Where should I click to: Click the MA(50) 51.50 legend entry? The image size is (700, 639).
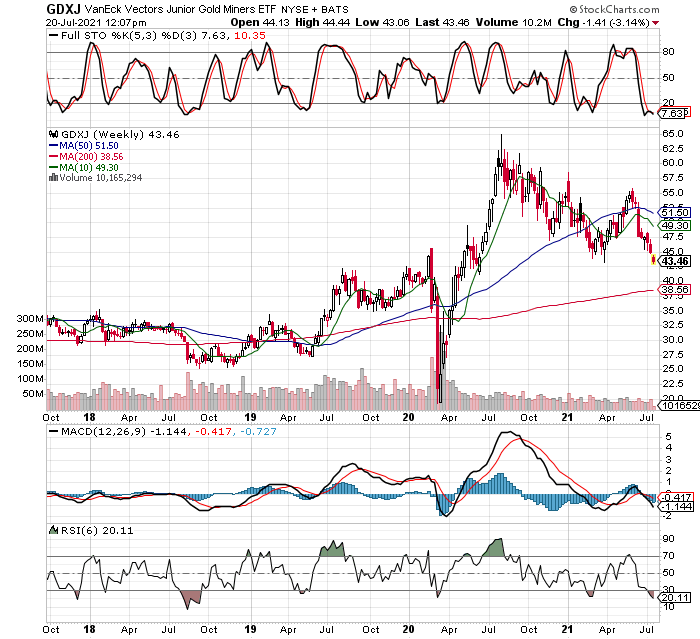[x=89, y=146]
